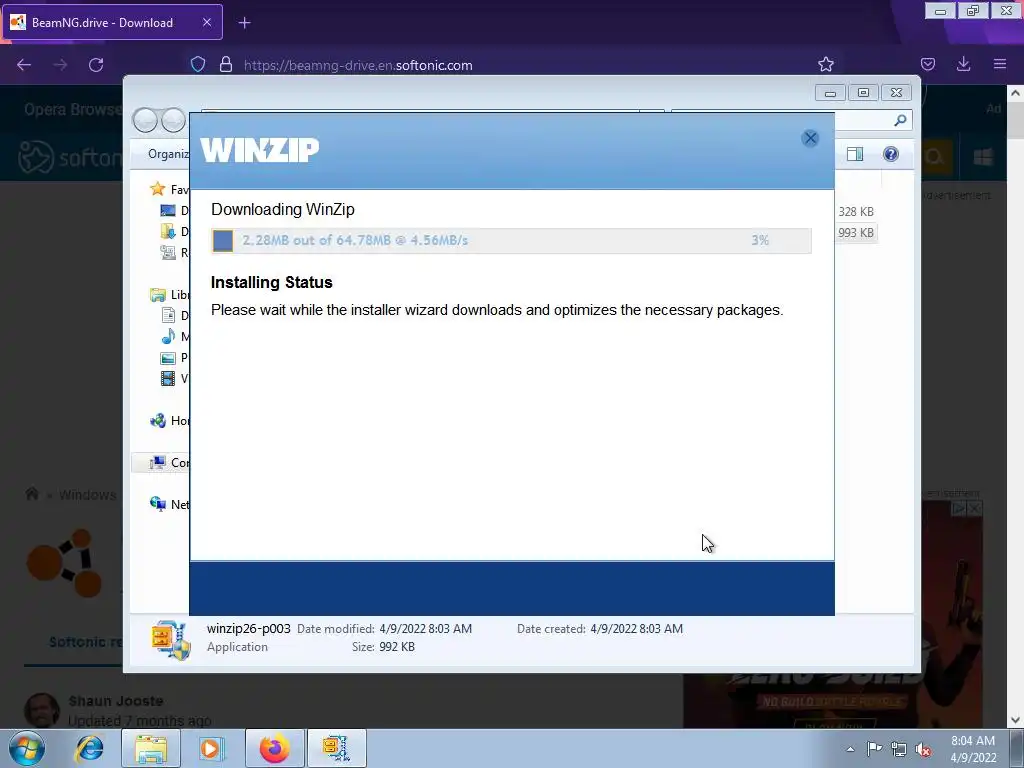Image resolution: width=1024 pixels, height=768 pixels.
Task: Maximize the Explorer window
Action: [x=863, y=93]
